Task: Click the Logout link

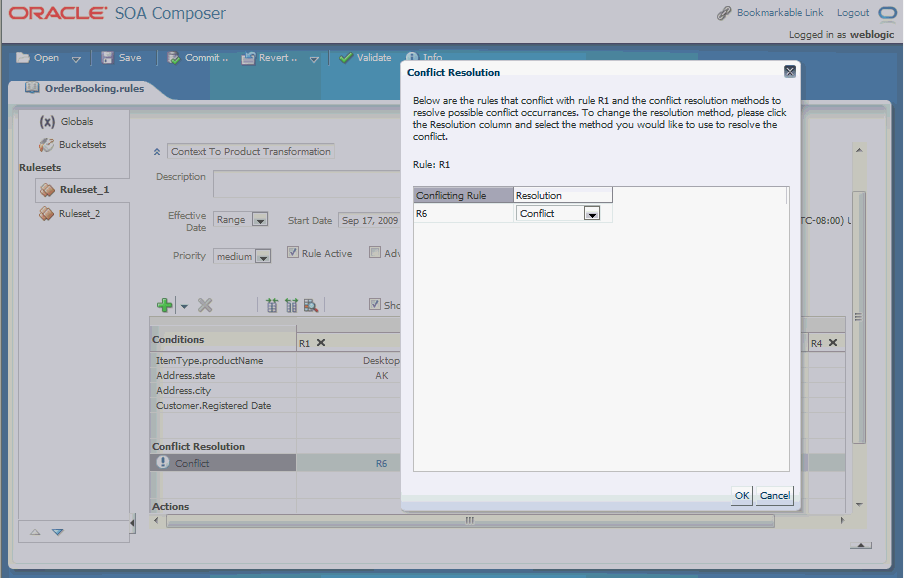Action: pos(853,13)
